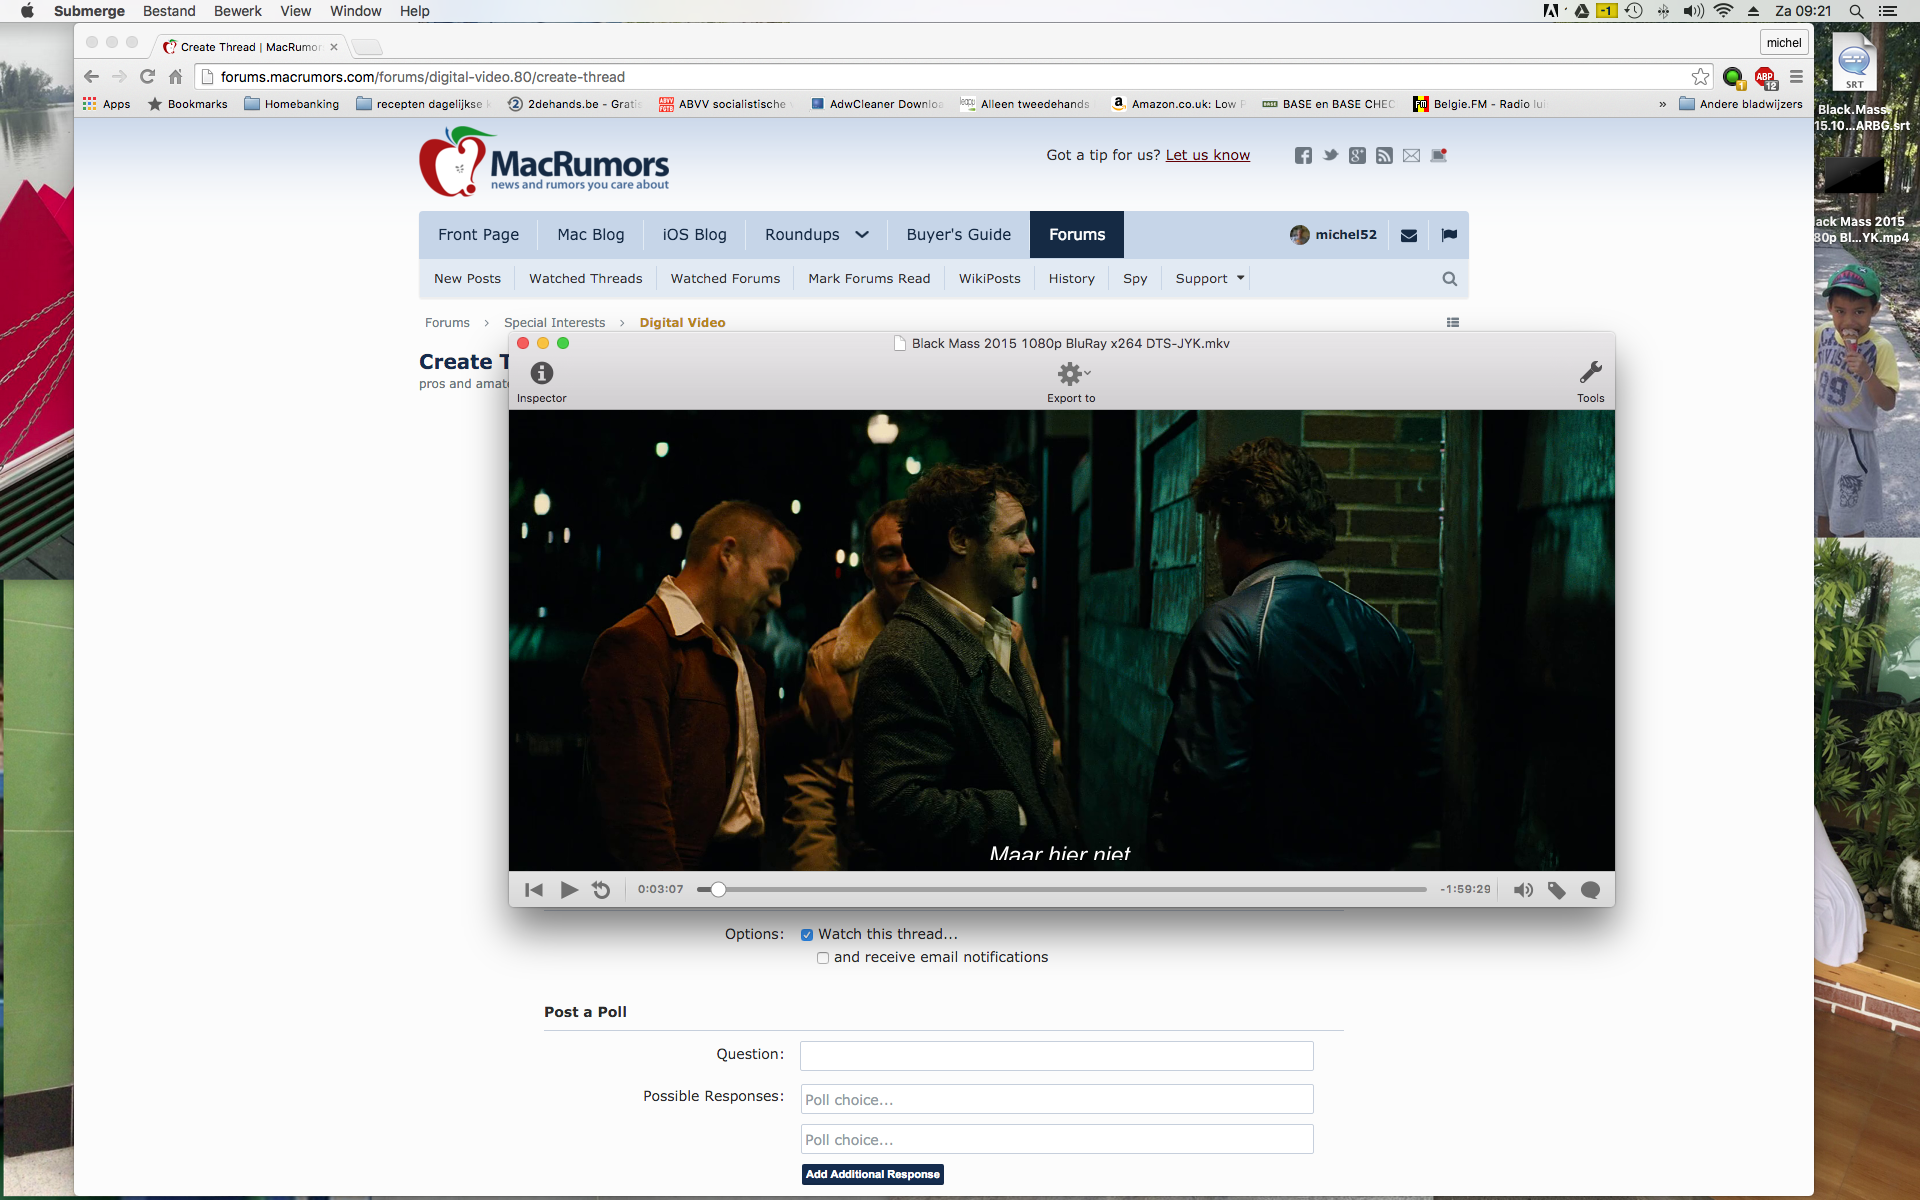This screenshot has height=1200, width=1920.
Task: Open subtitle speech bubble in player bar
Action: [x=1590, y=889]
